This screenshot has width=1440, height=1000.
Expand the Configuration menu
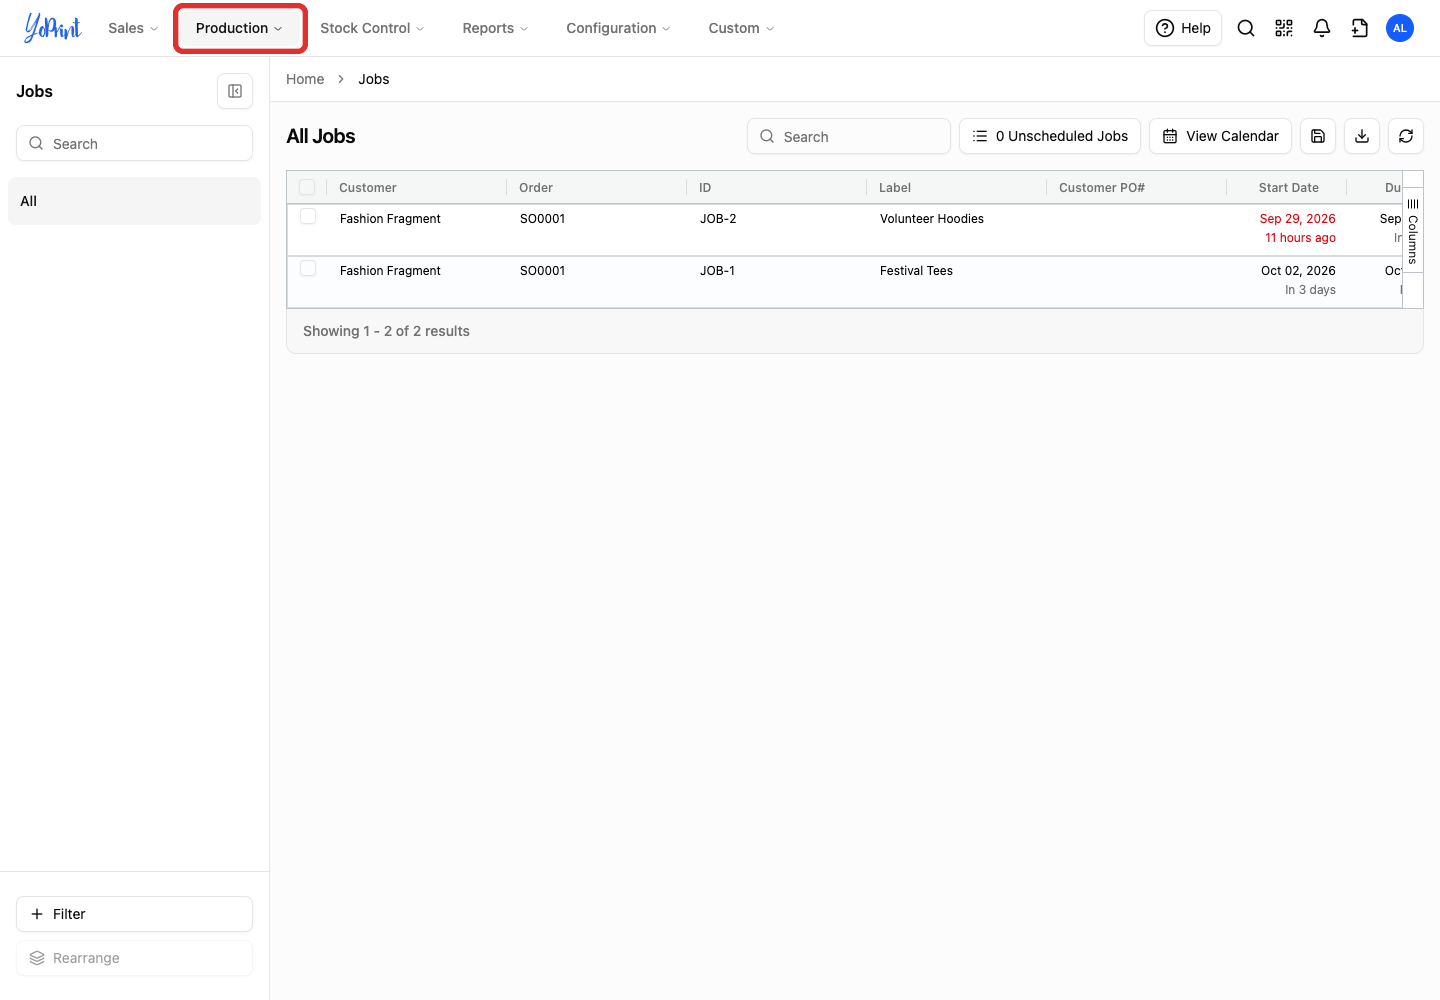(x=618, y=28)
